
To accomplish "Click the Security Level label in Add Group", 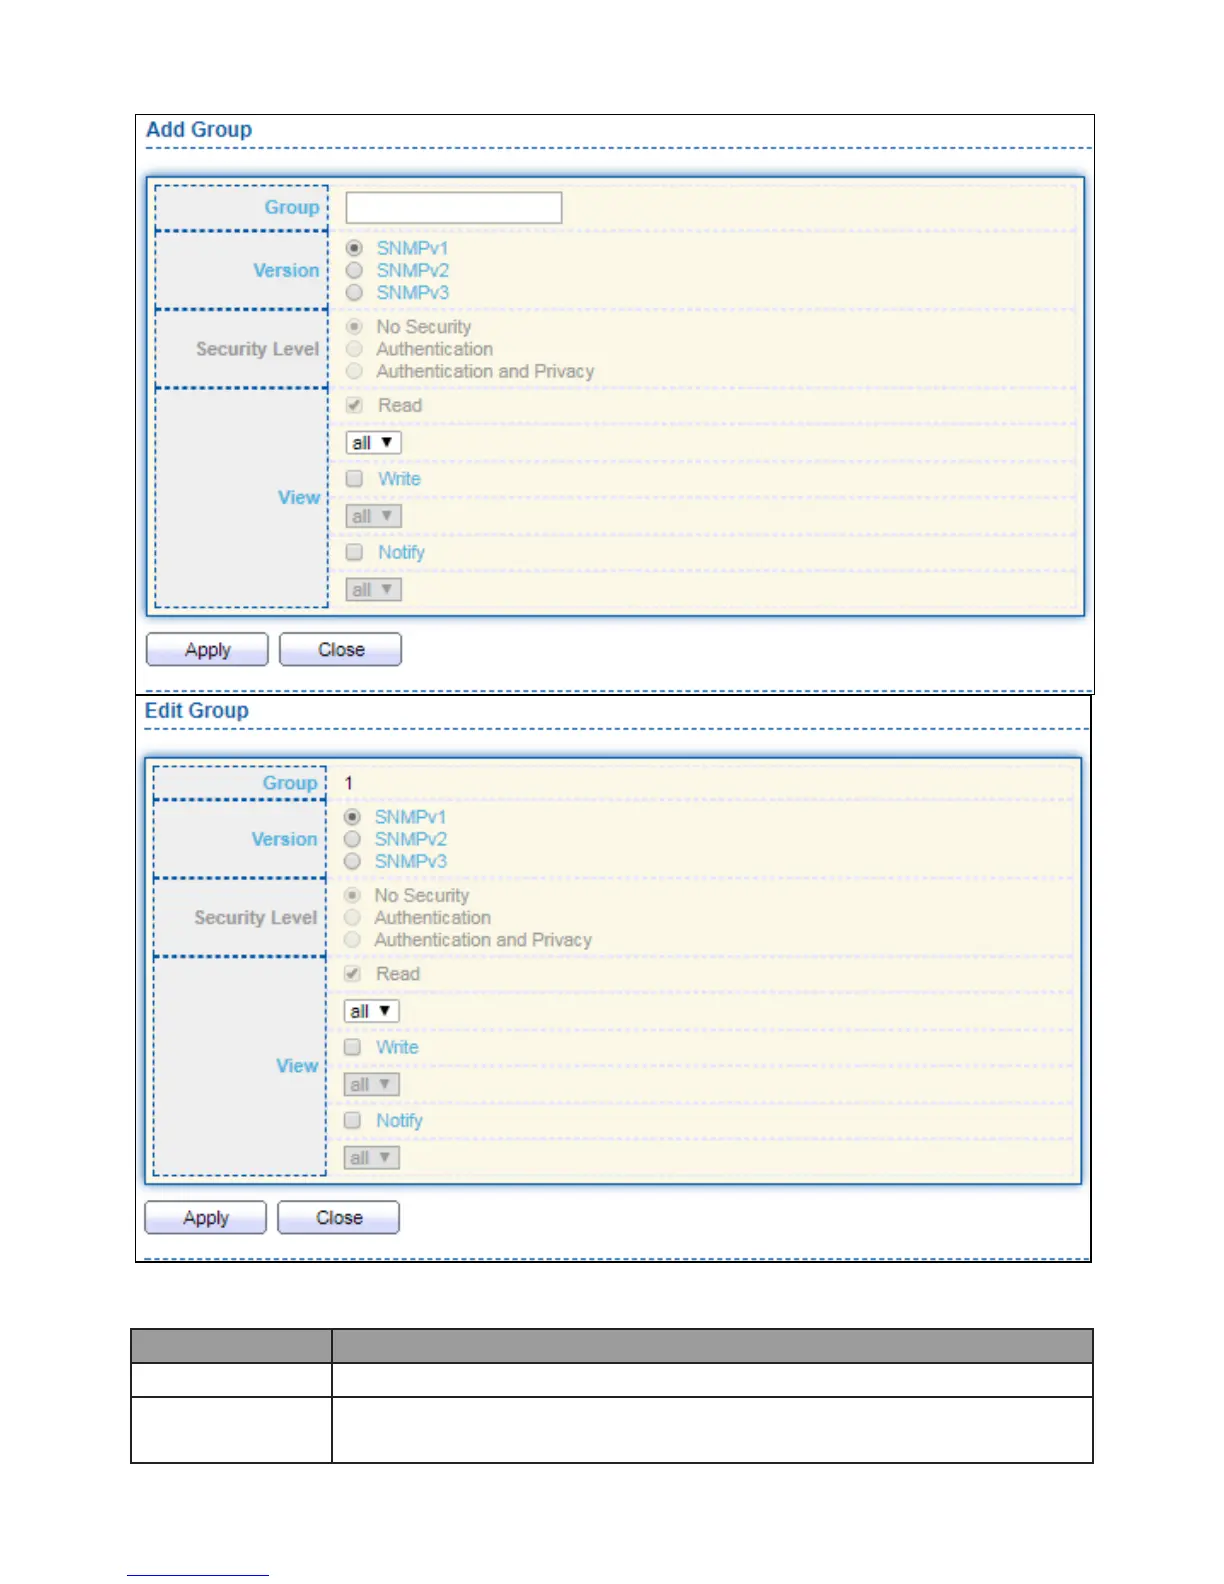I will click(257, 349).
